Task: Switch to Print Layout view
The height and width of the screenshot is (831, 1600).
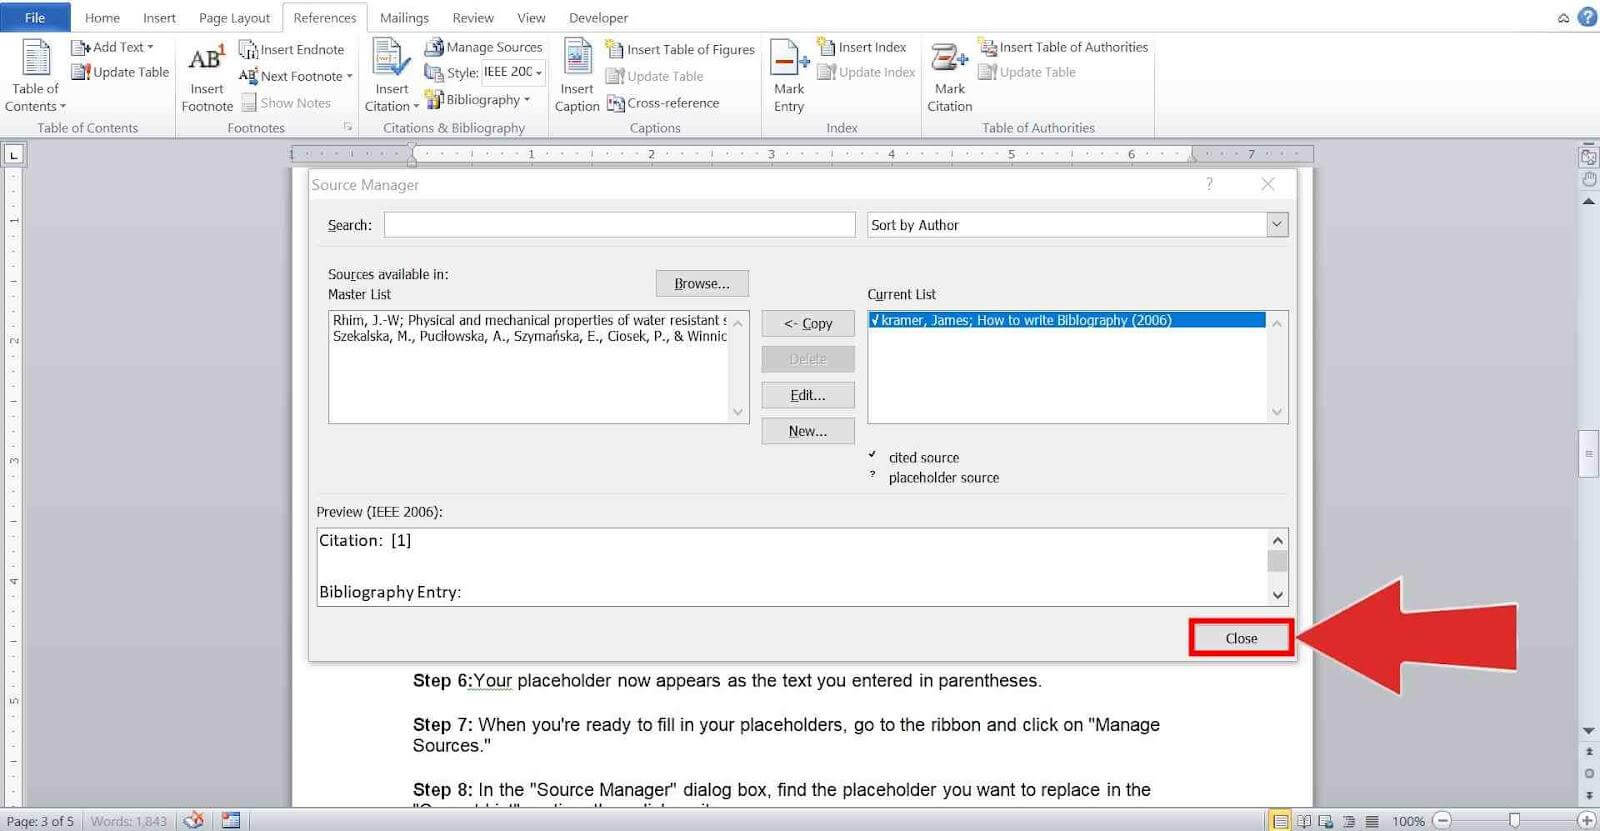Action: 1280,821
